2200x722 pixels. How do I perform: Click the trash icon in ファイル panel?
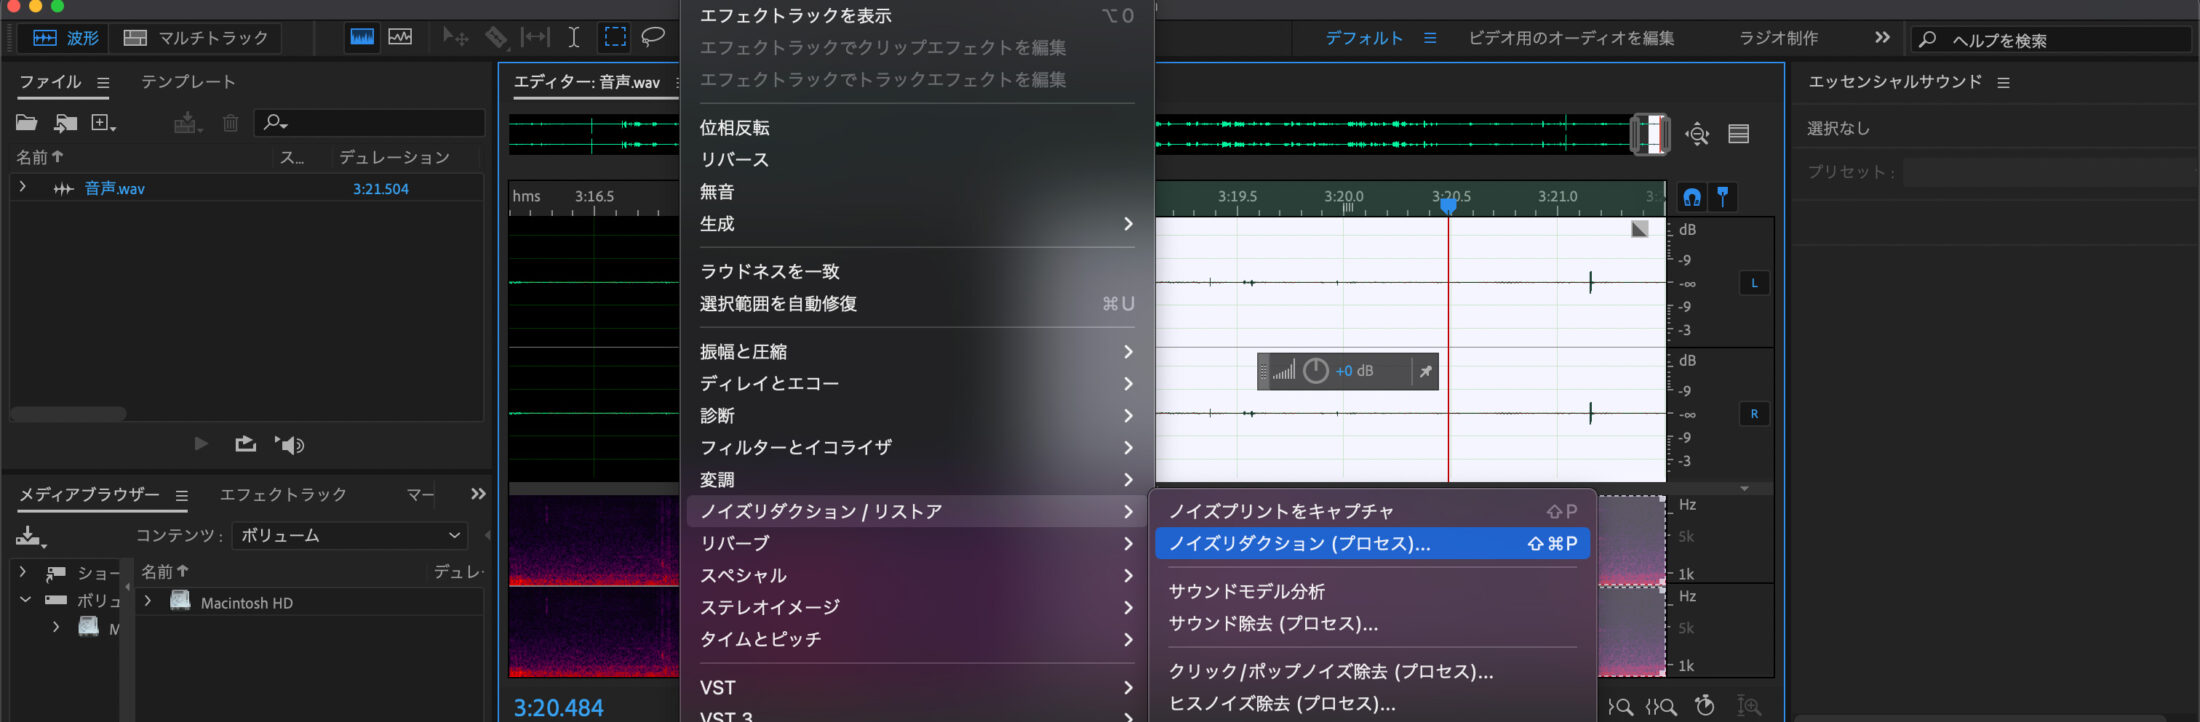pos(230,123)
